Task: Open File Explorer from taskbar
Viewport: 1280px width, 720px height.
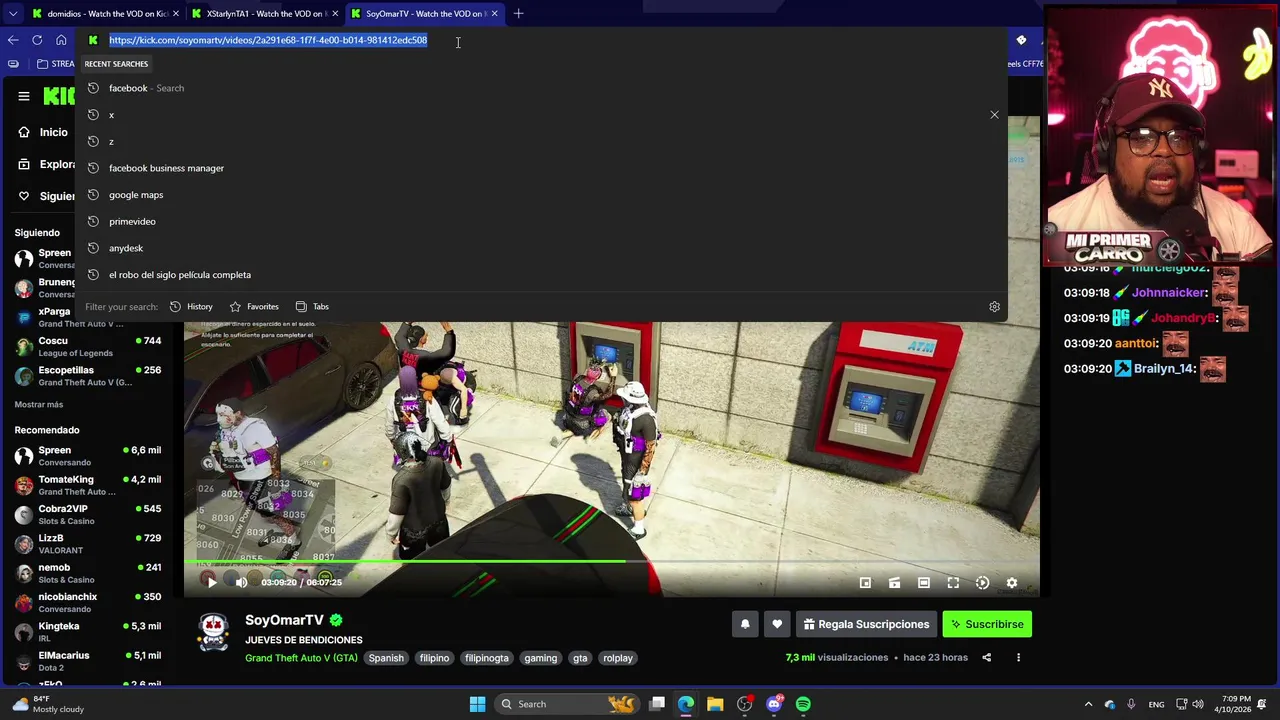Action: (x=715, y=704)
